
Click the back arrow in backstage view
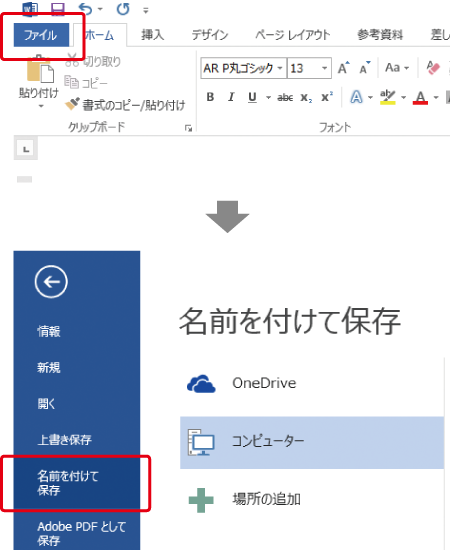pyautogui.click(x=51, y=282)
